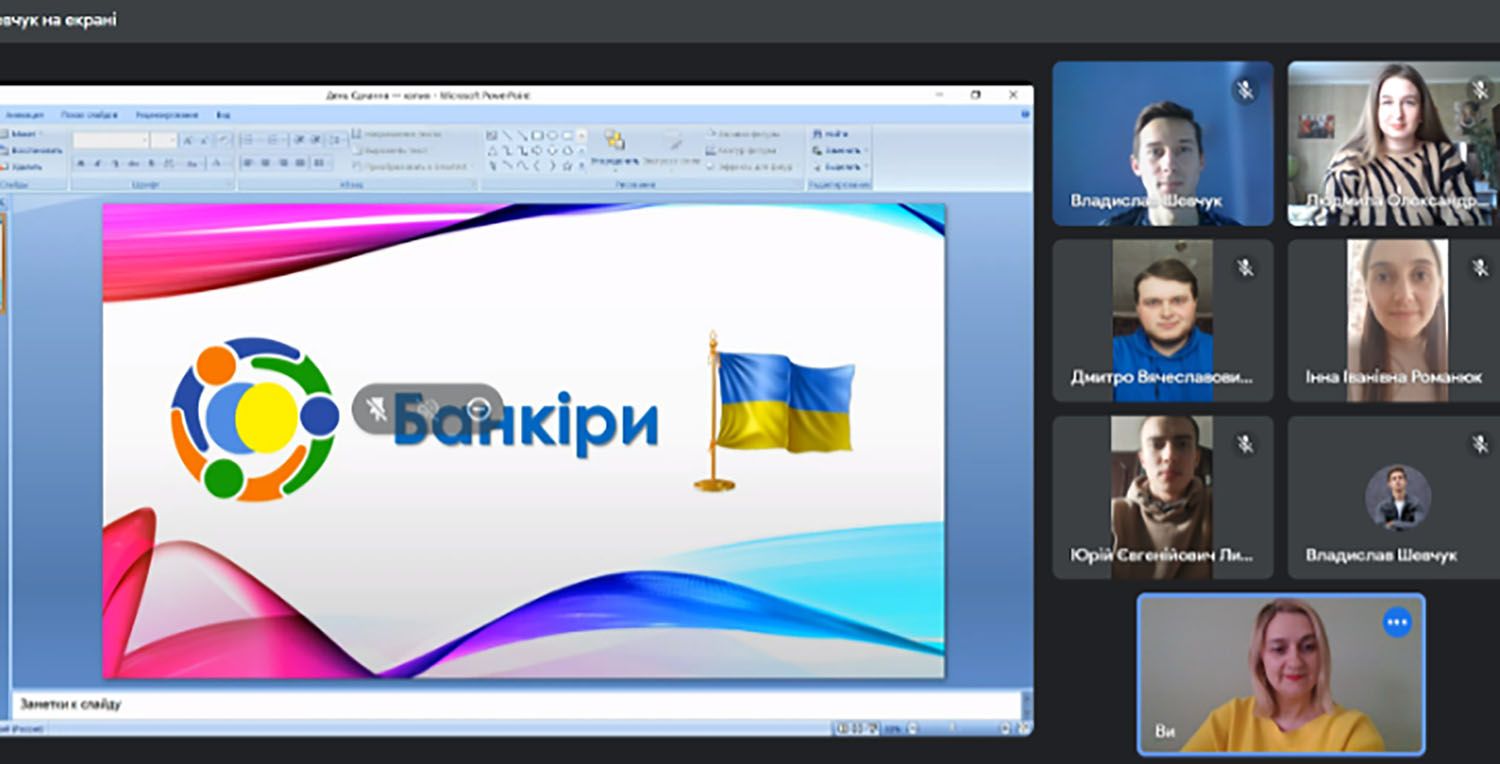Select the star shape in gallery

pyautogui.click(x=567, y=166)
